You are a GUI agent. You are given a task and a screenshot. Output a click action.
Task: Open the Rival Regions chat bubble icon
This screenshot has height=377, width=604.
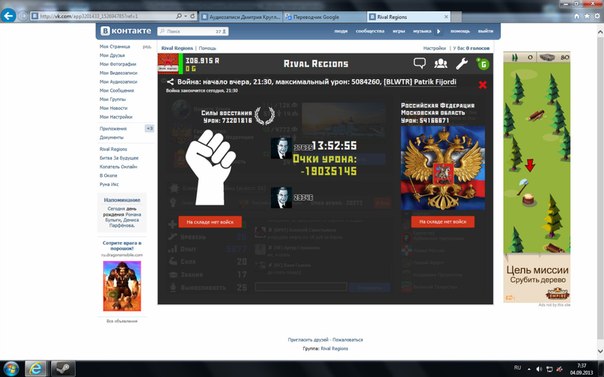pyautogui.click(x=419, y=64)
